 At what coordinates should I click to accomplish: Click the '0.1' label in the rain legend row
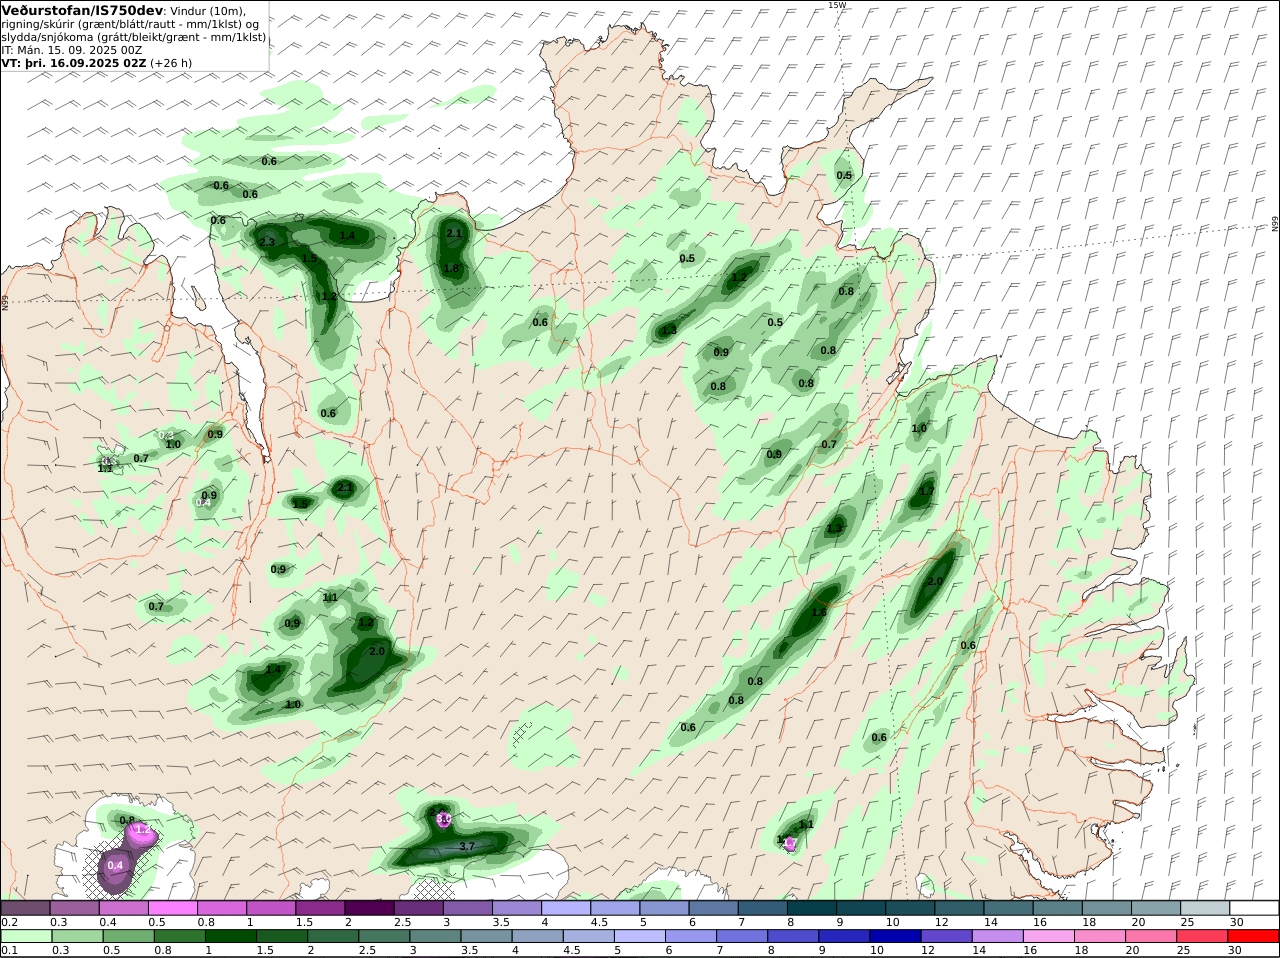[9, 950]
